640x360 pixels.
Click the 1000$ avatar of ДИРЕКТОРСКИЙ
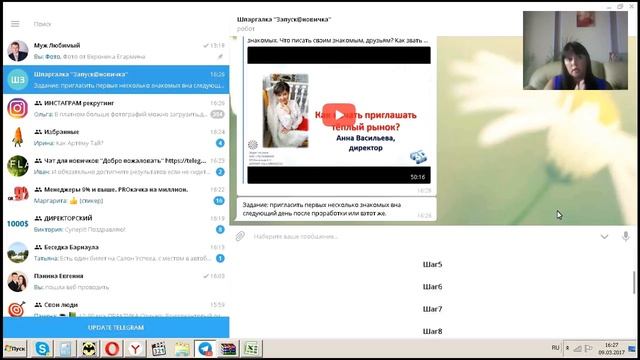coord(18,224)
